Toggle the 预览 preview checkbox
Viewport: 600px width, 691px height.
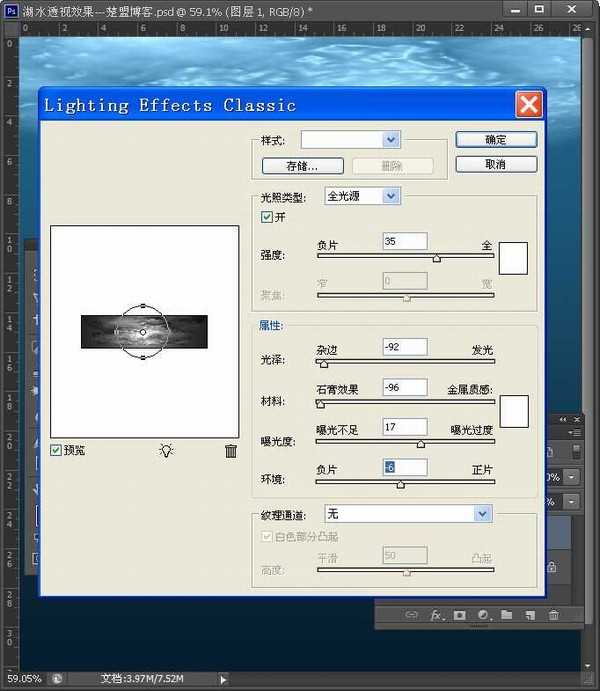coord(57,450)
